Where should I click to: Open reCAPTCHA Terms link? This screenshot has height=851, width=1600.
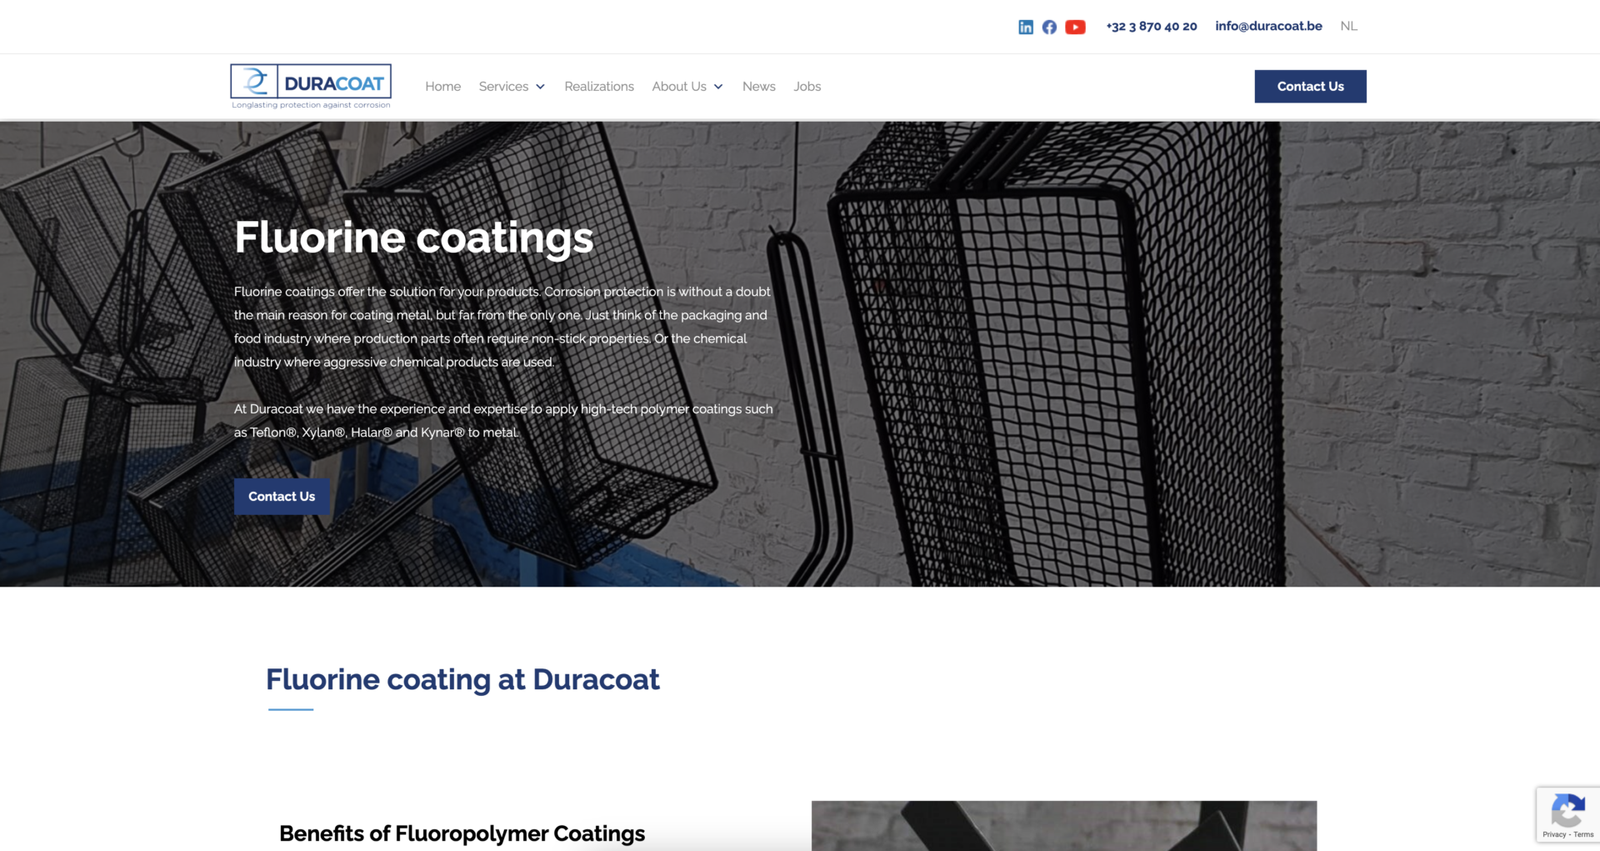[x=1583, y=834]
